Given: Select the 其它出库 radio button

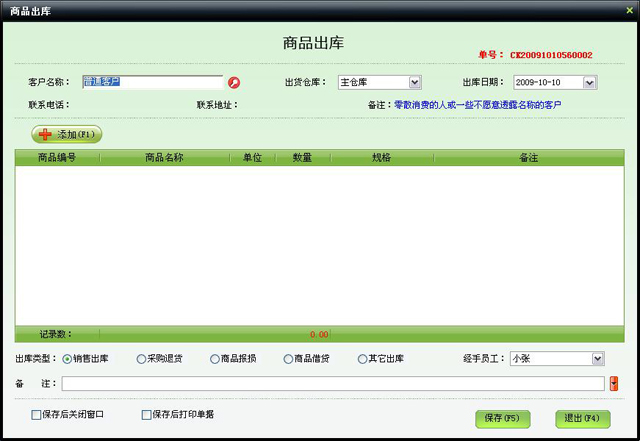Looking at the screenshot, I should pos(363,358).
